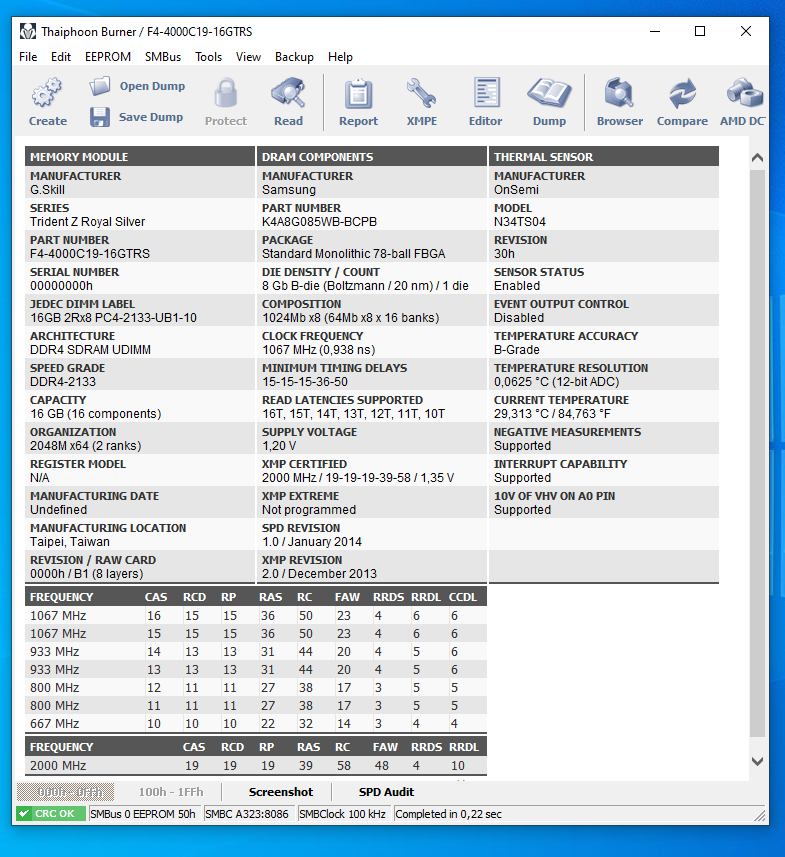
Task: Open the Tools menu
Action: pyautogui.click(x=208, y=57)
